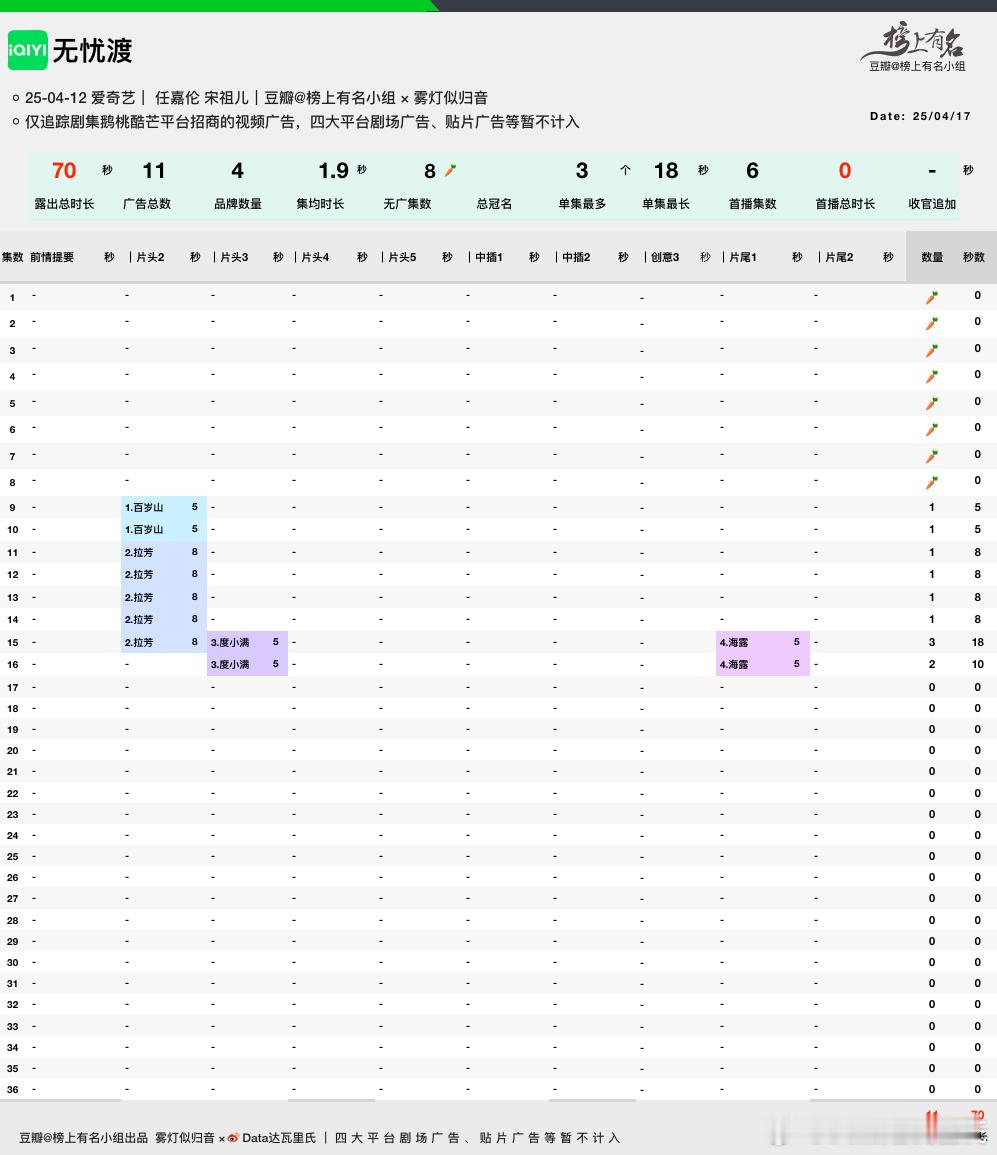Click the carrot icon in episode 4 row
This screenshot has height=1155, width=997.
click(931, 376)
